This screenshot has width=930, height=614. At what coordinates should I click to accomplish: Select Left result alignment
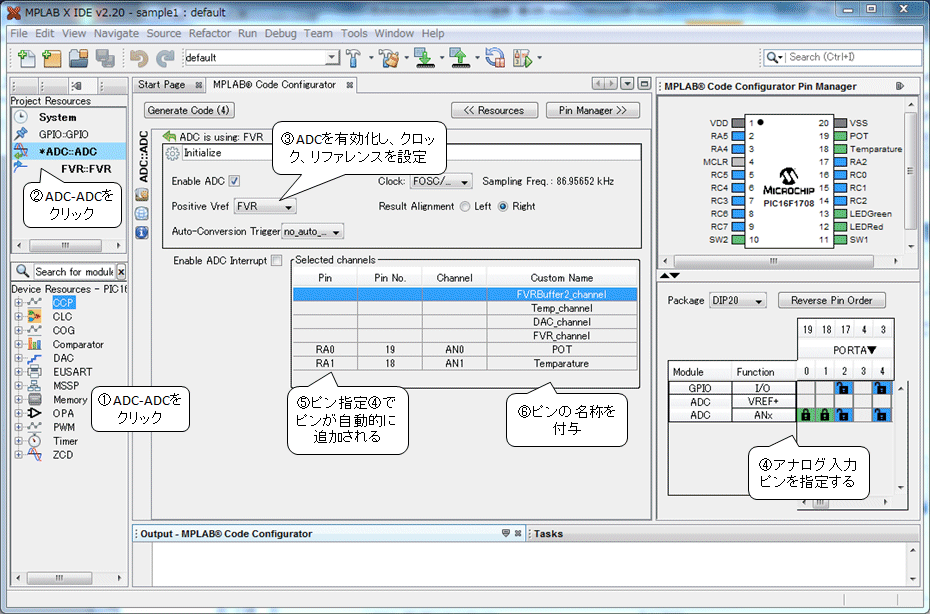pyautogui.click(x=465, y=206)
